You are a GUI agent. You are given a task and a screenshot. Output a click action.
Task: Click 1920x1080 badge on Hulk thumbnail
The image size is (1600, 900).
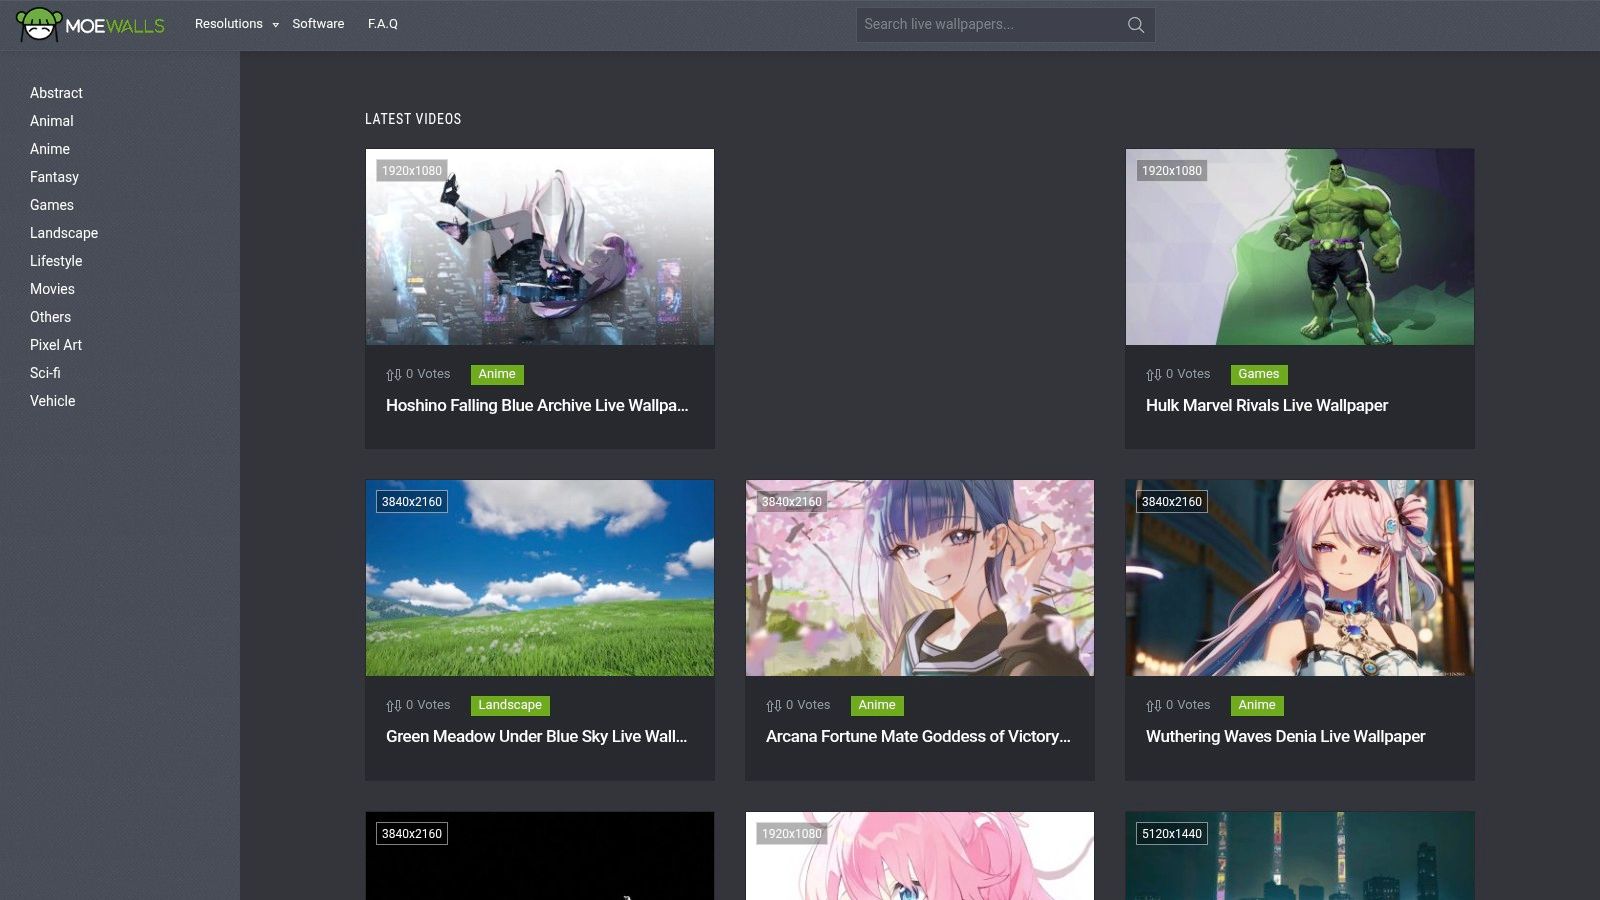coord(1172,171)
